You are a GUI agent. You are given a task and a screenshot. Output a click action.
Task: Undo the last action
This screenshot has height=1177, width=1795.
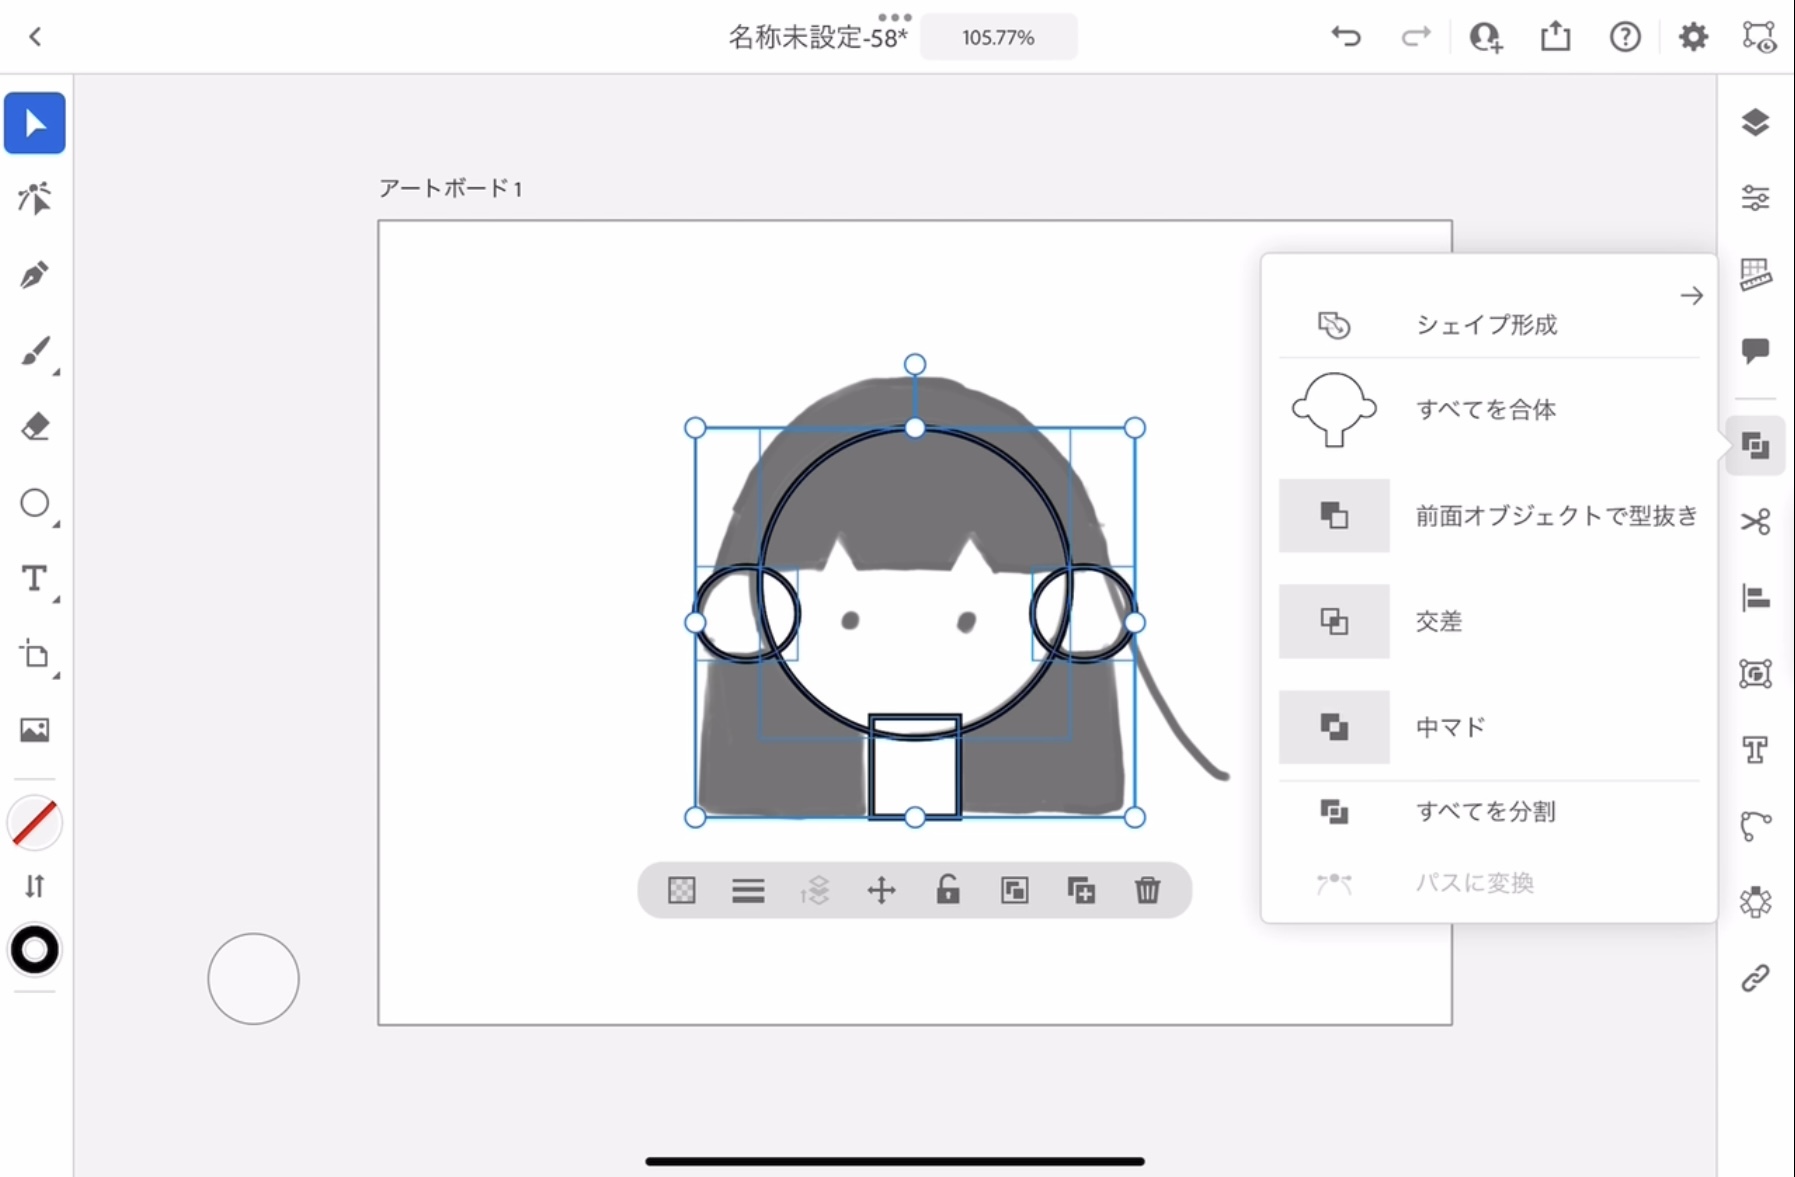(x=1346, y=37)
